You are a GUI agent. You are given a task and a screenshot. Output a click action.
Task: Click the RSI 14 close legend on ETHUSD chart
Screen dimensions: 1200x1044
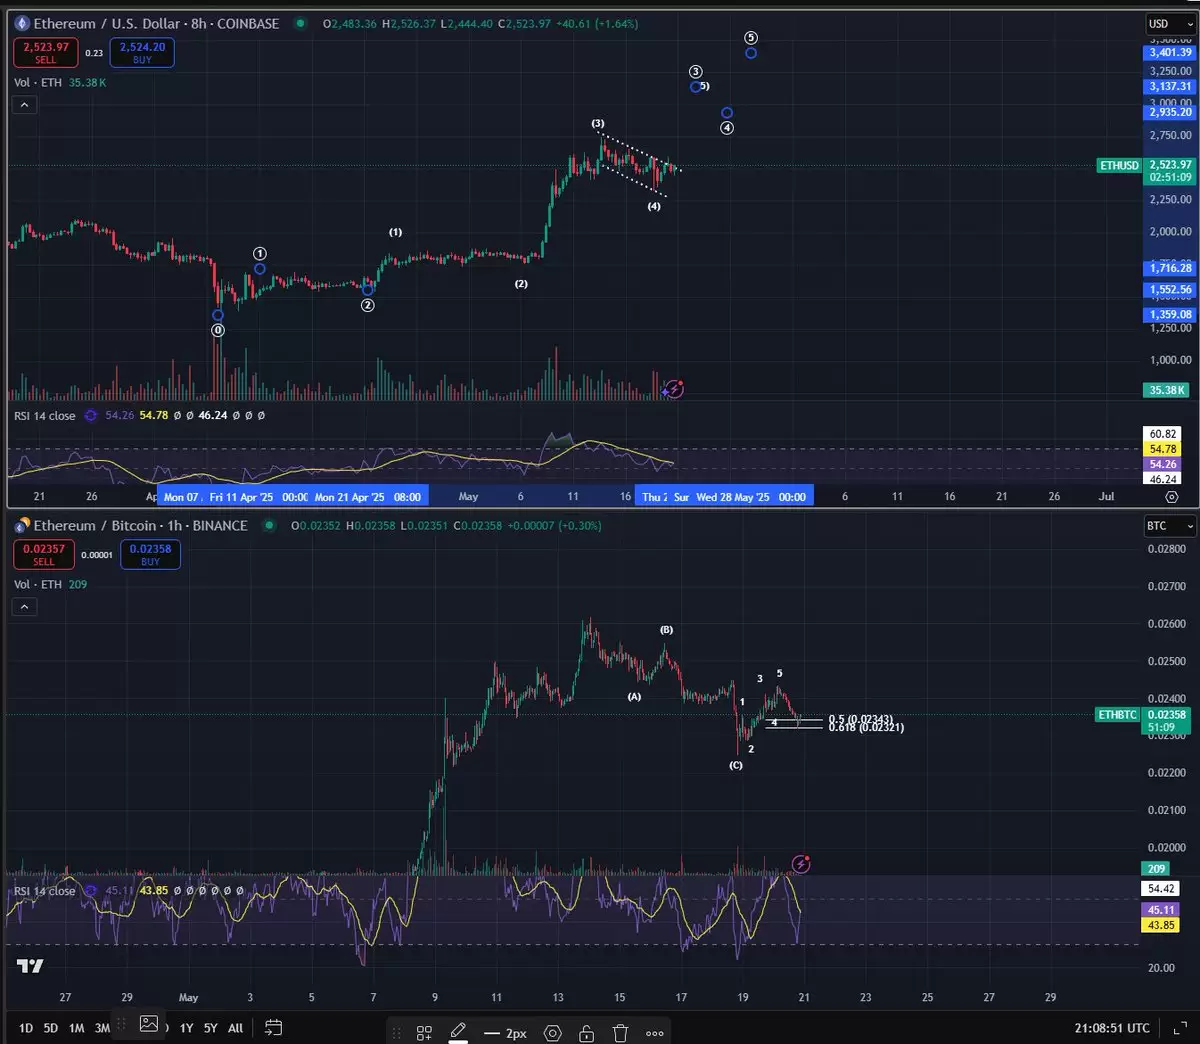point(45,415)
